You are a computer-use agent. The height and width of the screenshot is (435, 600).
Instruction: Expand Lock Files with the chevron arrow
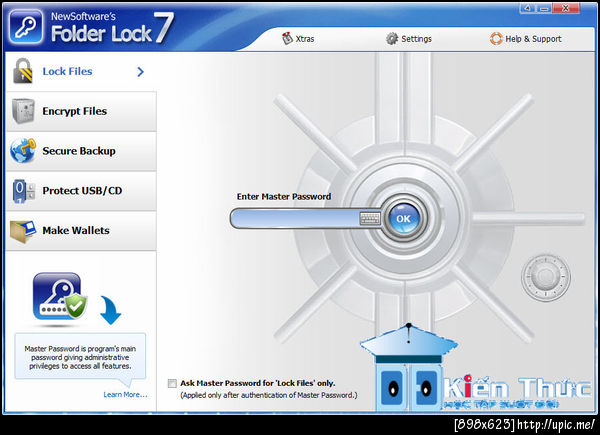click(x=140, y=72)
